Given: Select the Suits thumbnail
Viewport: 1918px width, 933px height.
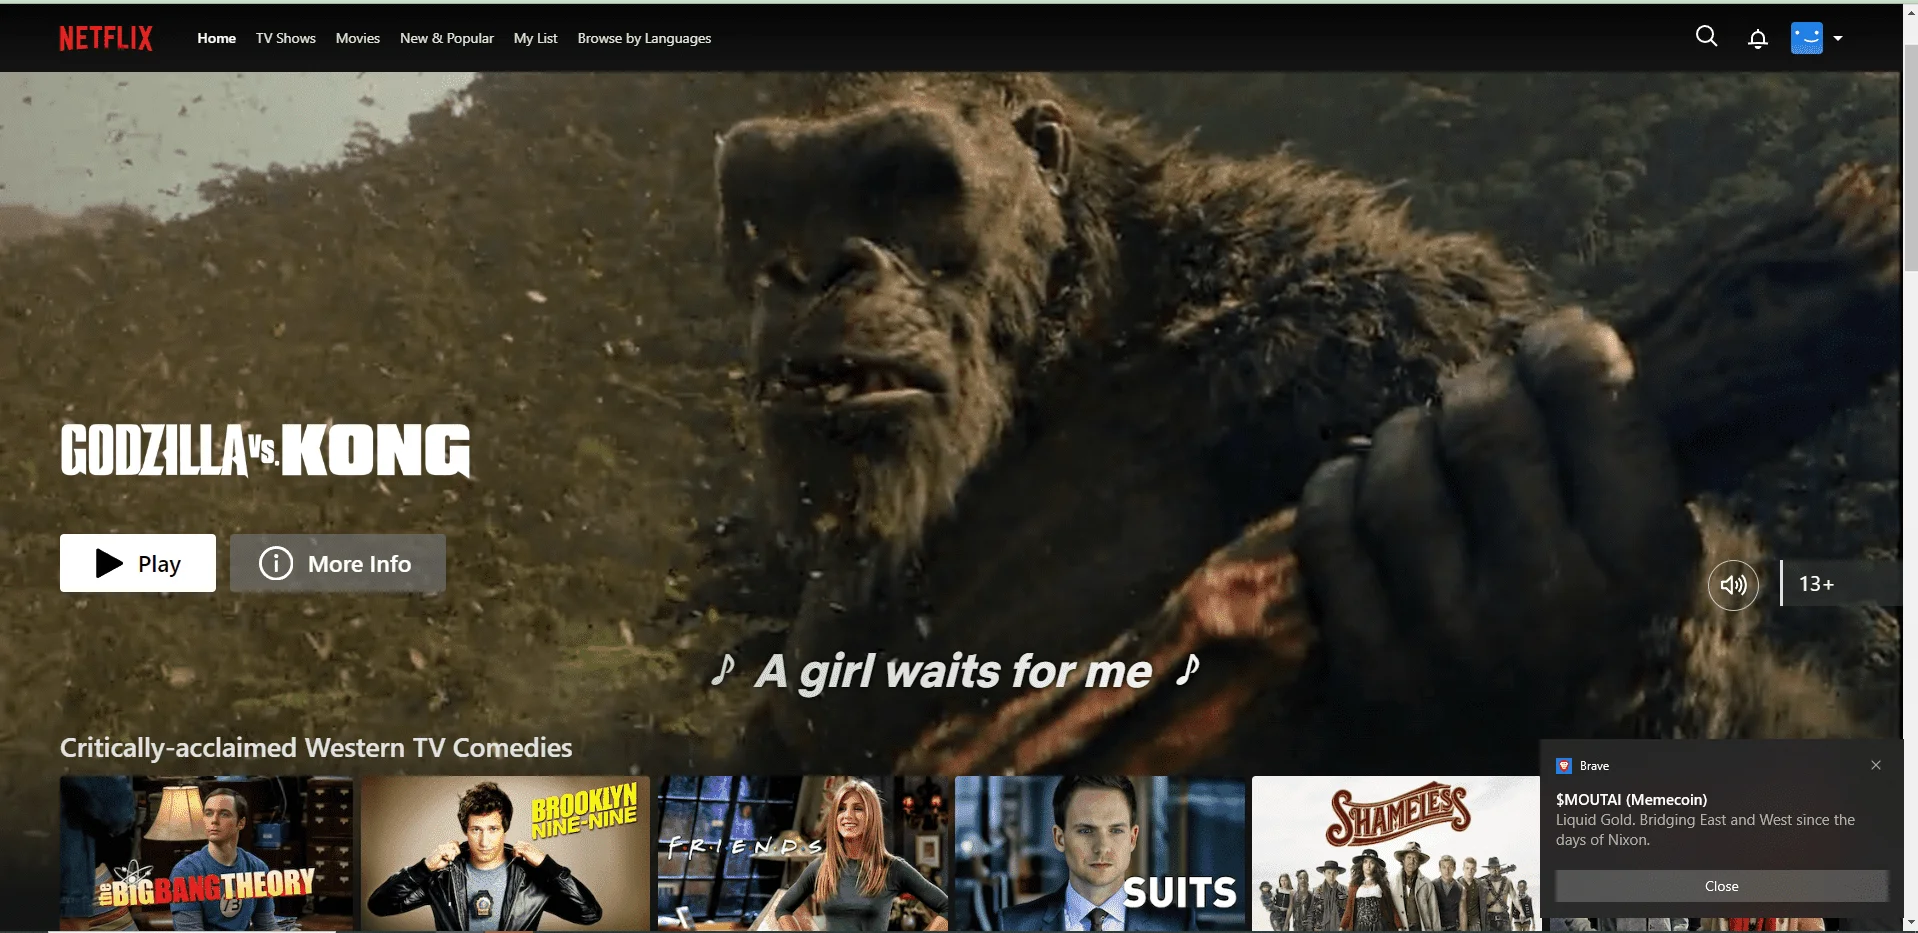Looking at the screenshot, I should pyautogui.click(x=1100, y=853).
